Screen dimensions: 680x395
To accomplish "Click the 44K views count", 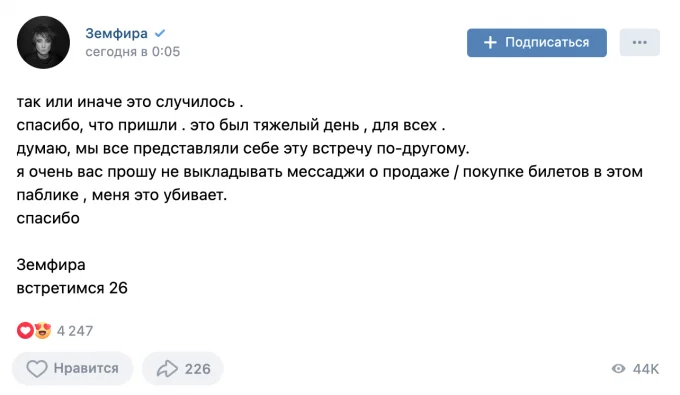I will (646, 369).
